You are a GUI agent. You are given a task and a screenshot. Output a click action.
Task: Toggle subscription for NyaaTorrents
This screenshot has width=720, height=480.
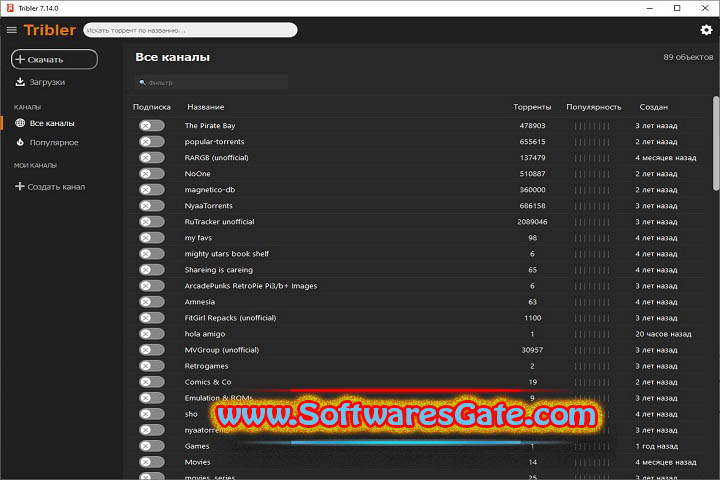(x=152, y=206)
